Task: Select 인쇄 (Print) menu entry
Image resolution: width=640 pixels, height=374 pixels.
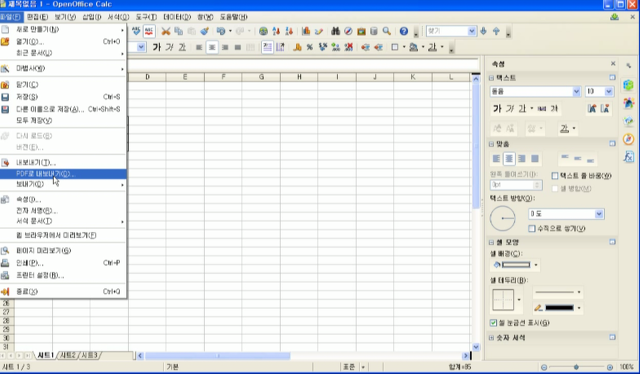Action: click(63, 263)
